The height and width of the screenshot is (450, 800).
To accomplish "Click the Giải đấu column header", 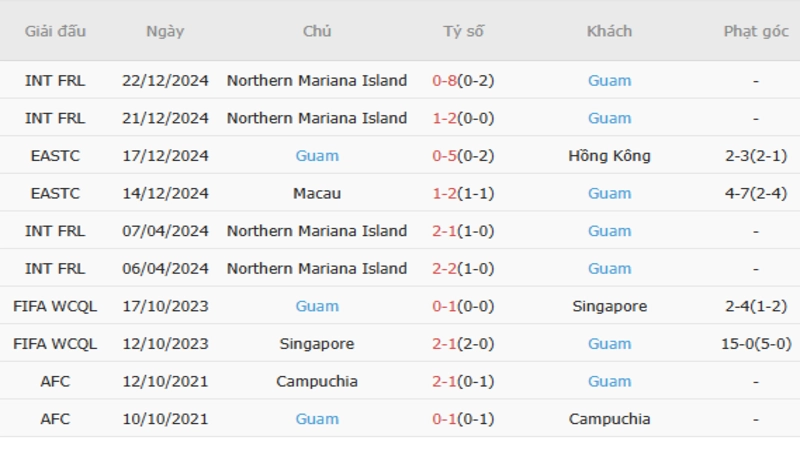I will [55, 31].
